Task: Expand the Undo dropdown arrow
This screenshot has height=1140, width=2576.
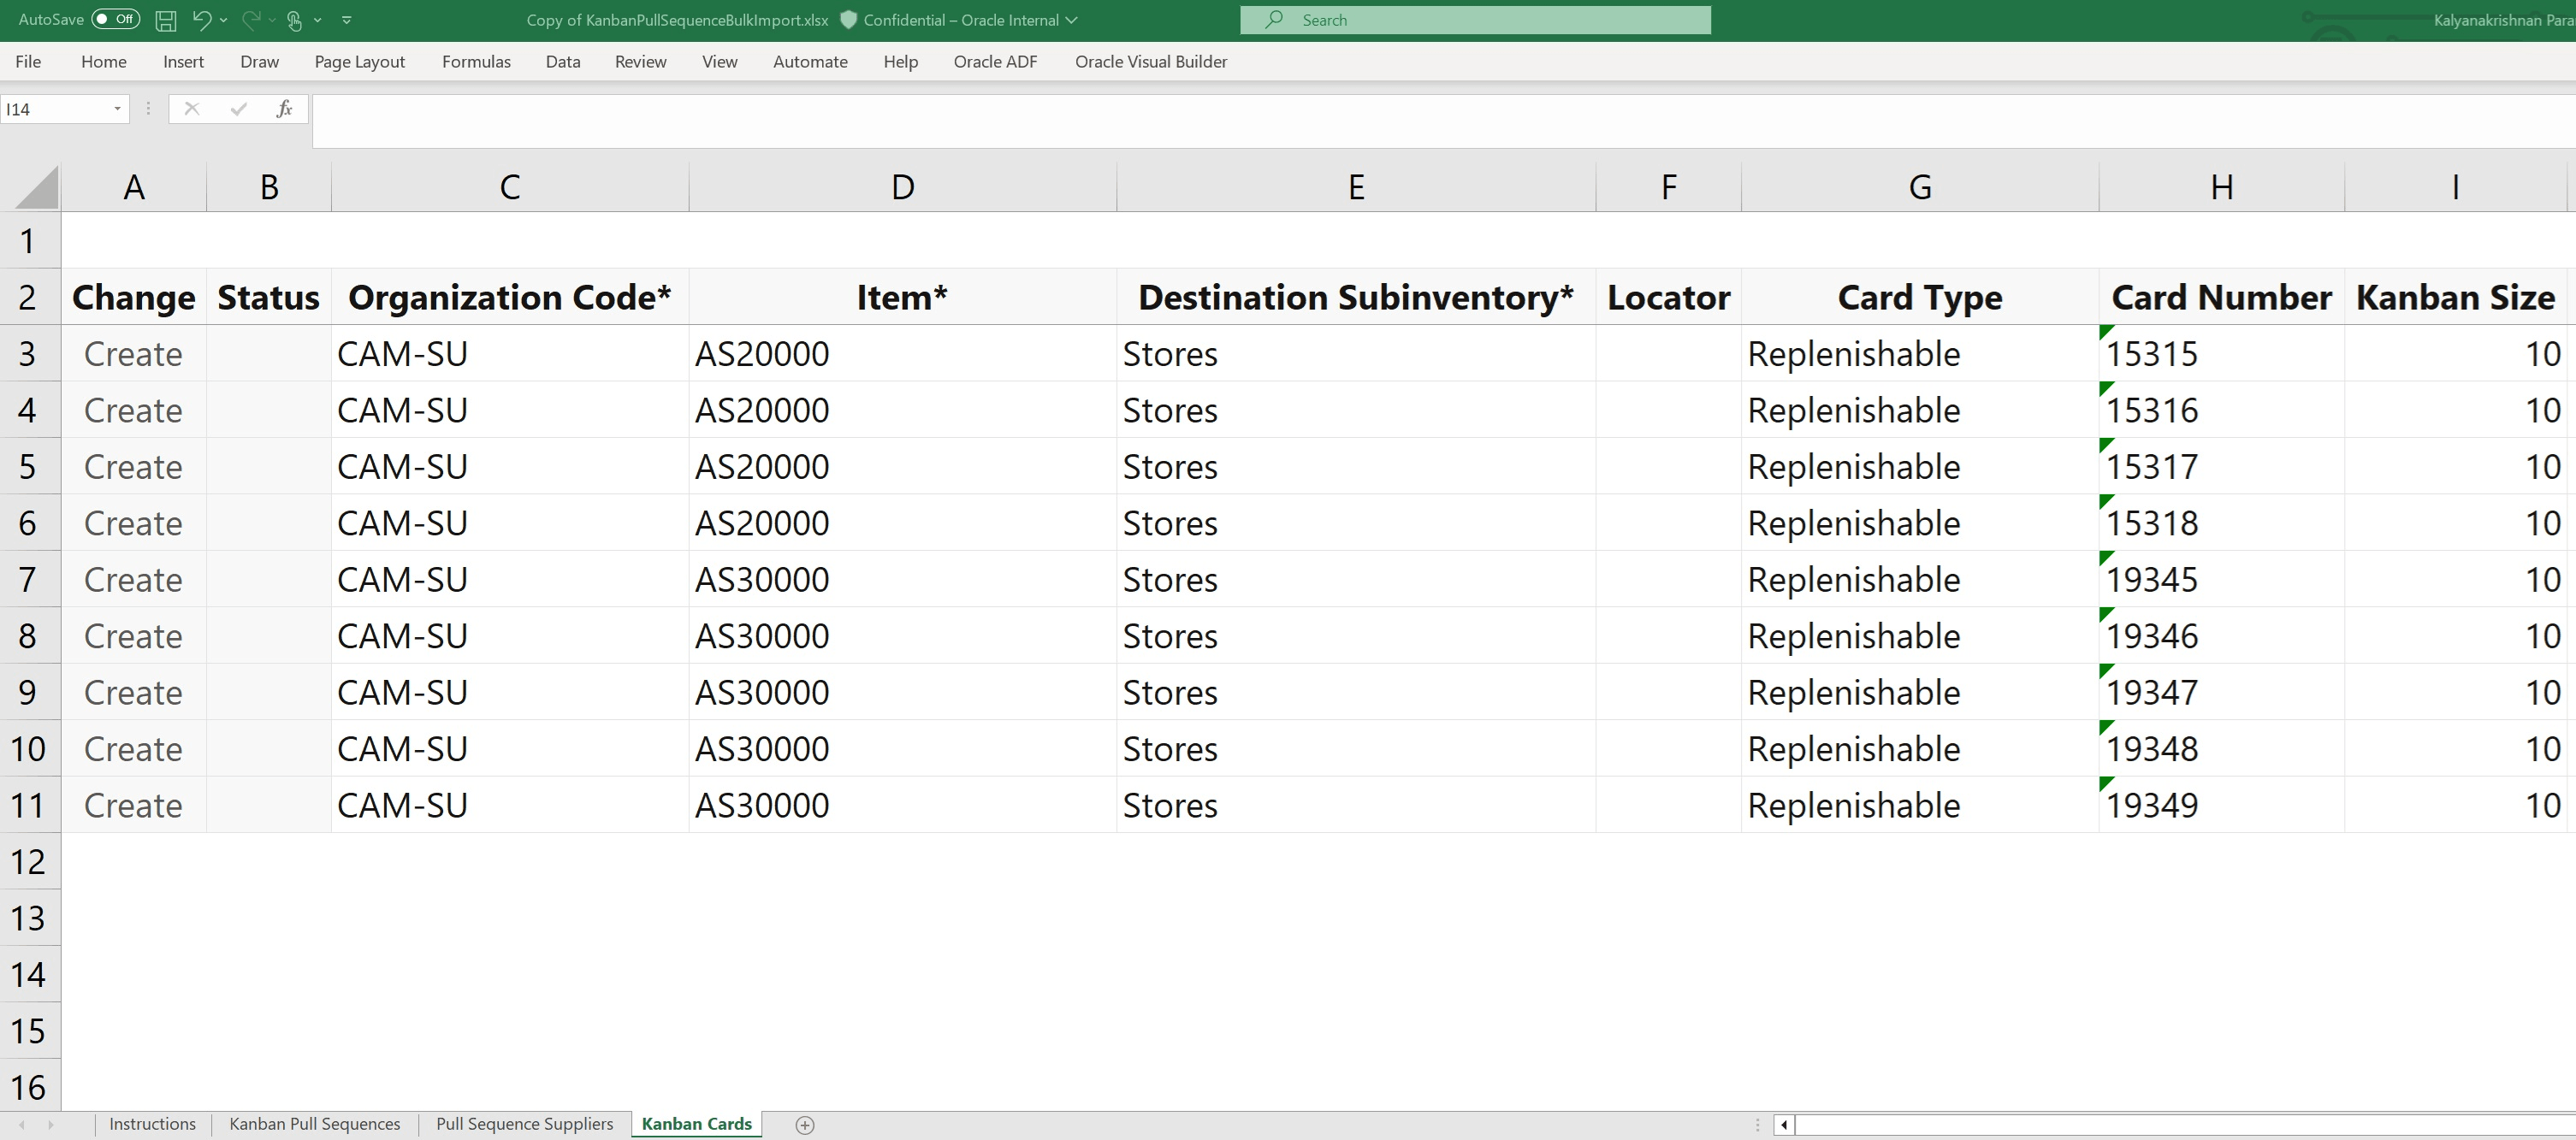Action: pos(224,20)
